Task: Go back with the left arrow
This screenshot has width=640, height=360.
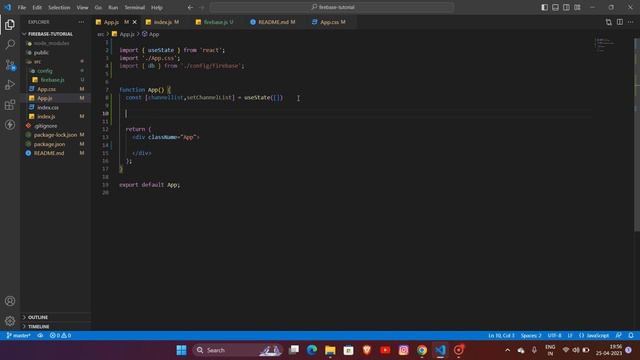Action: click(190, 7)
